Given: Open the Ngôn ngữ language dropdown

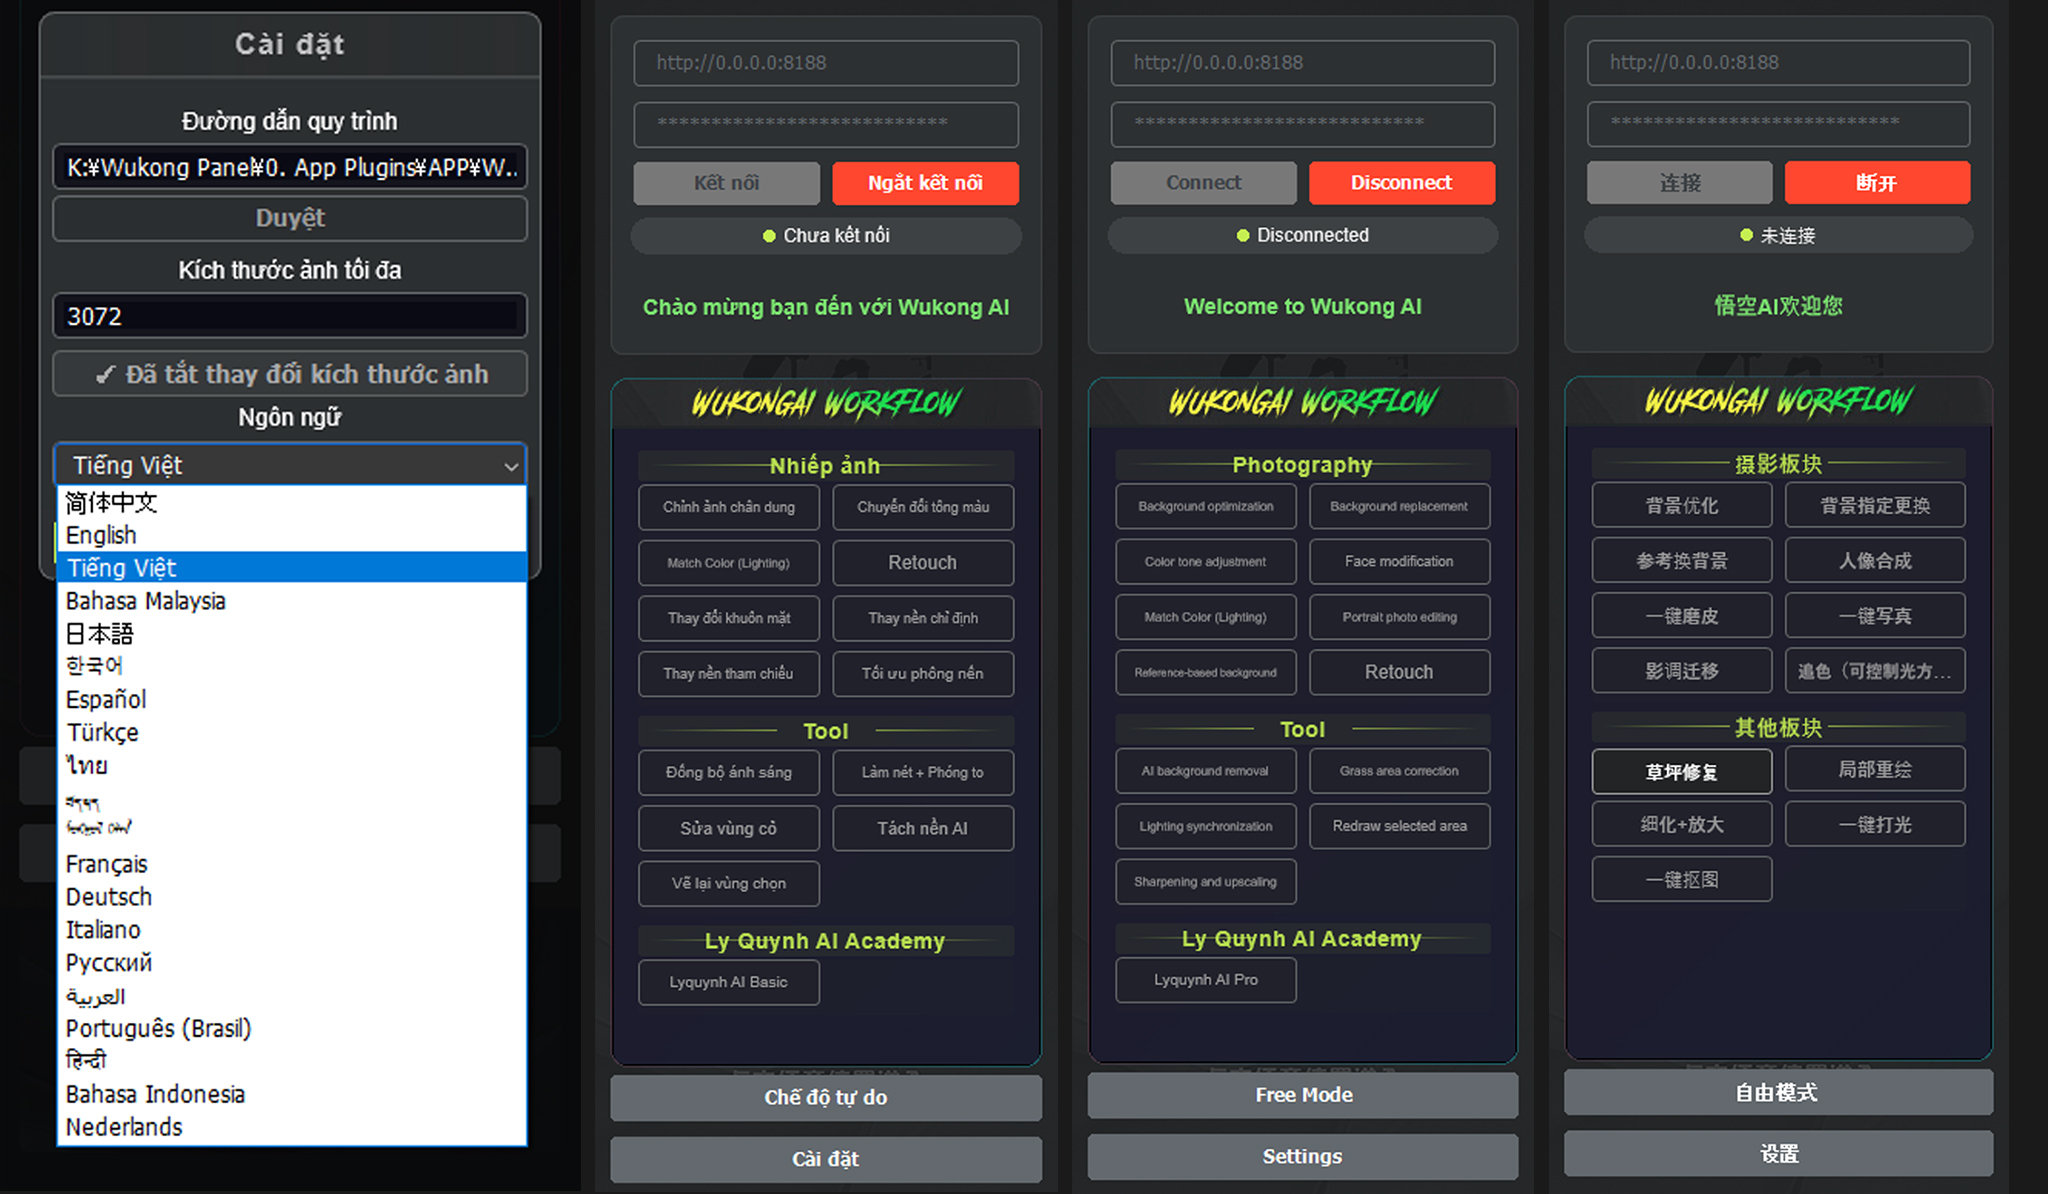Looking at the screenshot, I should click(x=290, y=465).
